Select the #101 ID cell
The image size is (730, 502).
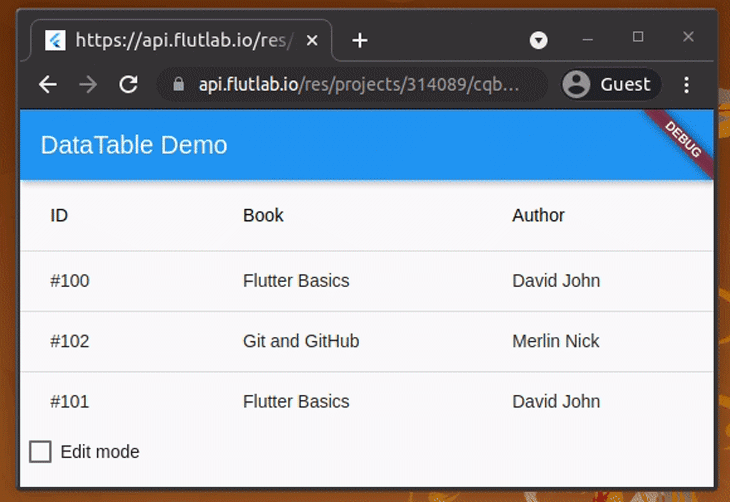70,401
